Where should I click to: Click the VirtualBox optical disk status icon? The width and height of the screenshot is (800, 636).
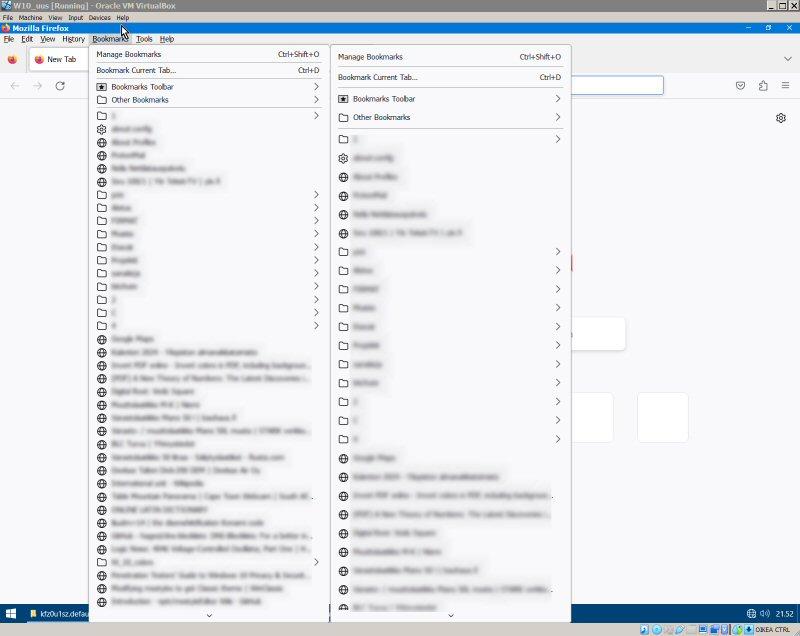[x=657, y=630]
